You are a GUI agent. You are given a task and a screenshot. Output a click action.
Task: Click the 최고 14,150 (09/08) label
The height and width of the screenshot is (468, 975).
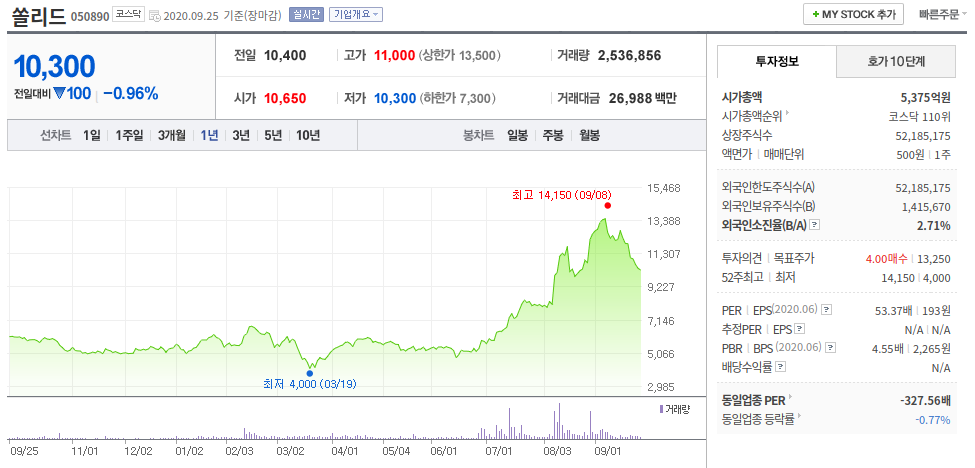coord(560,195)
